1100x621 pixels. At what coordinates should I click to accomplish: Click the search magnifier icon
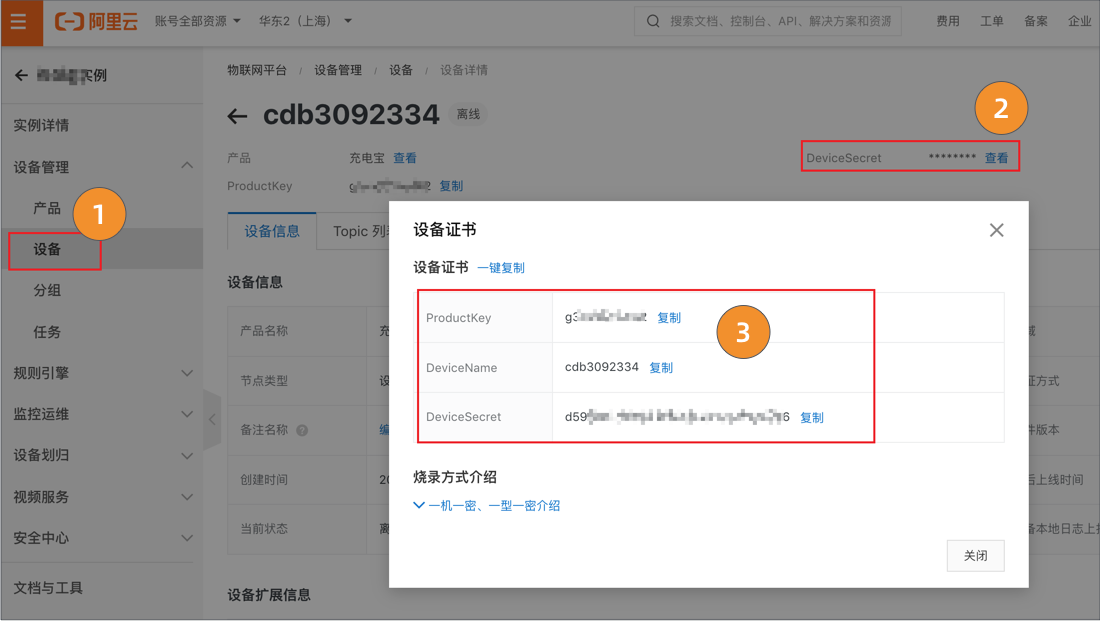pos(652,21)
